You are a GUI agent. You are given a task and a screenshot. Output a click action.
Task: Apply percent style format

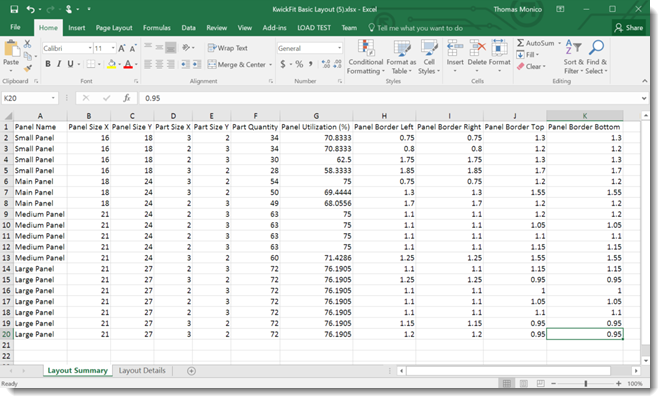pyautogui.click(x=299, y=64)
